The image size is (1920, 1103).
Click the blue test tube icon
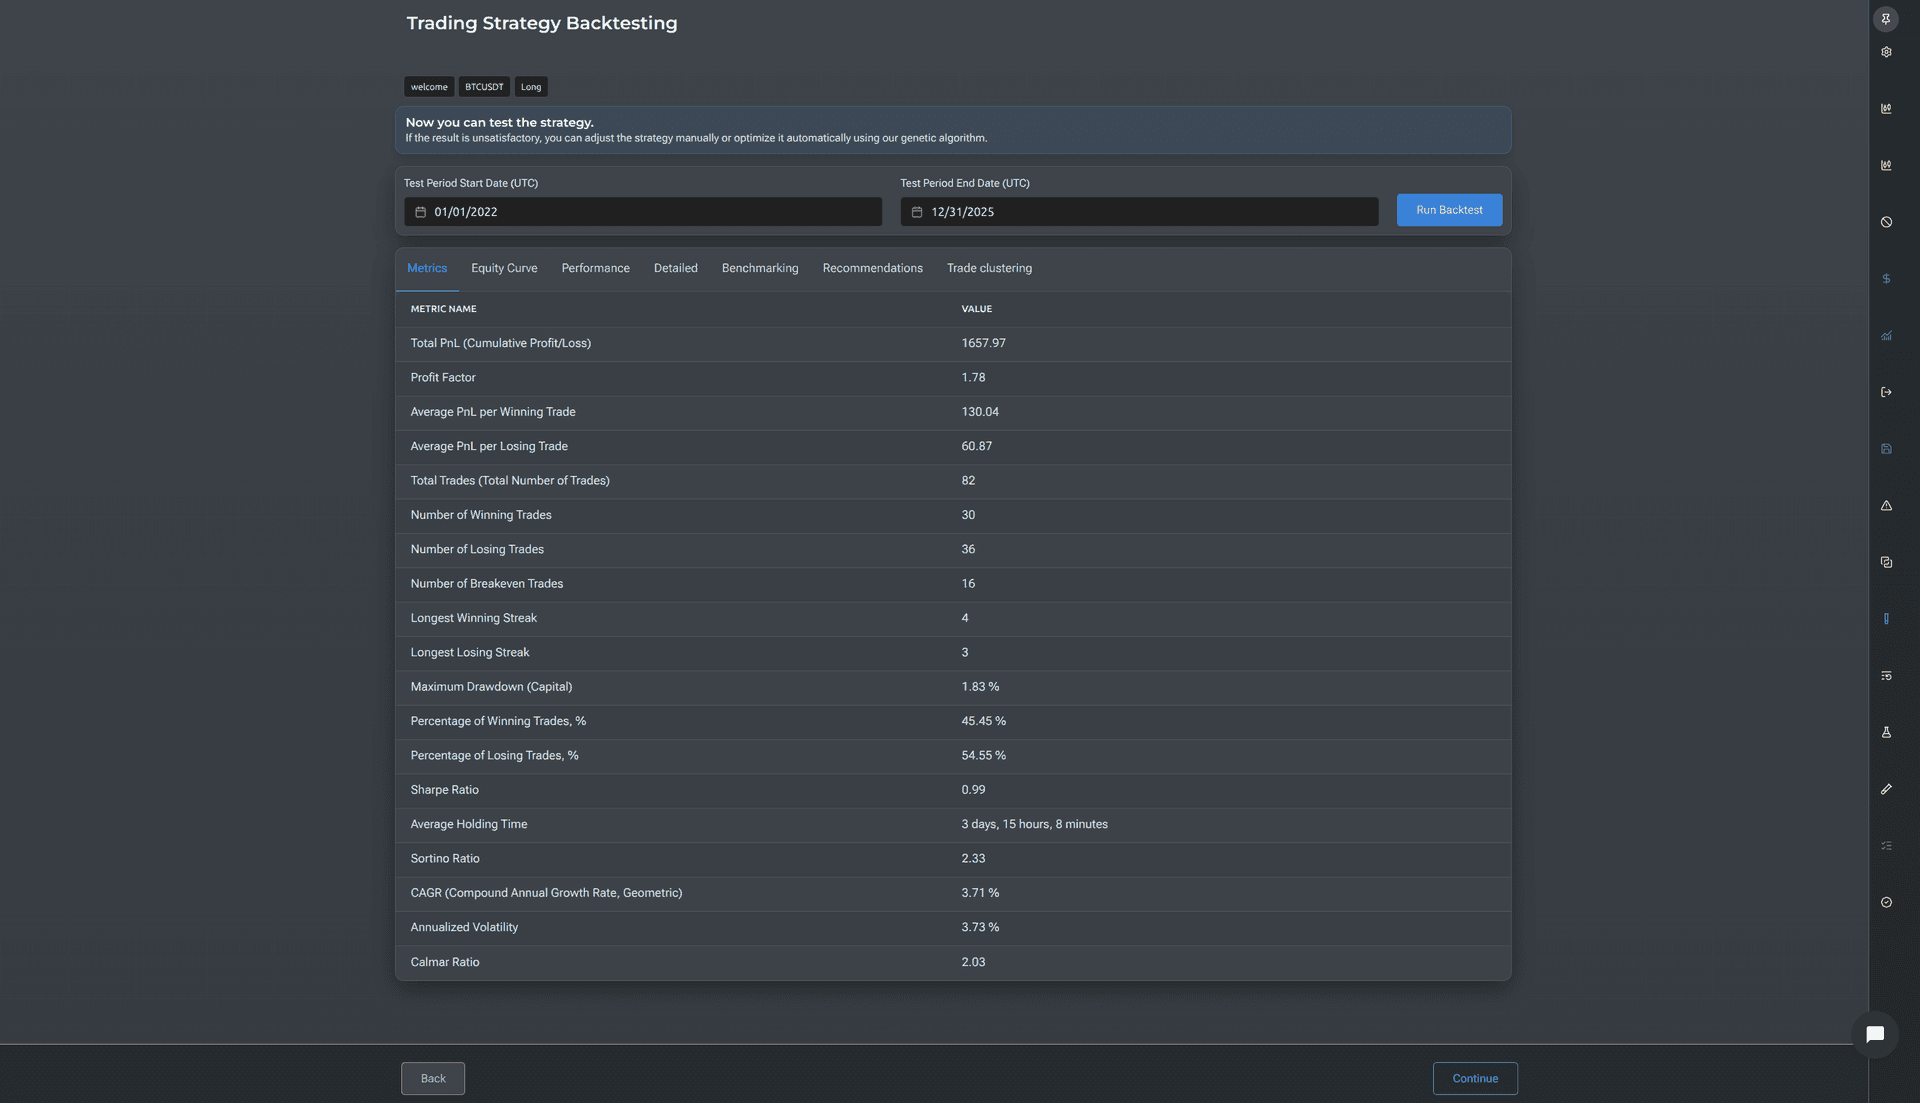[x=1886, y=619]
